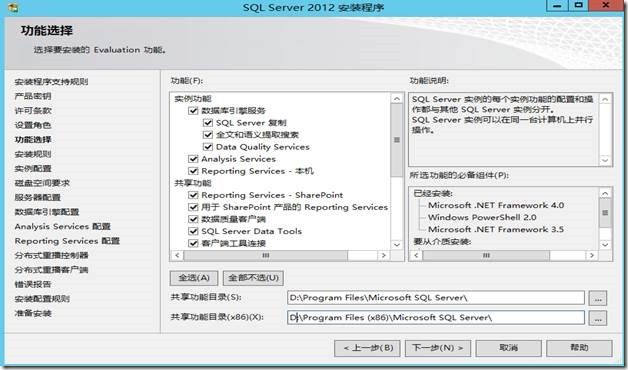628x370 pixels.
Task: Click feature list vertical scrollbar thumb
Action: point(397,140)
